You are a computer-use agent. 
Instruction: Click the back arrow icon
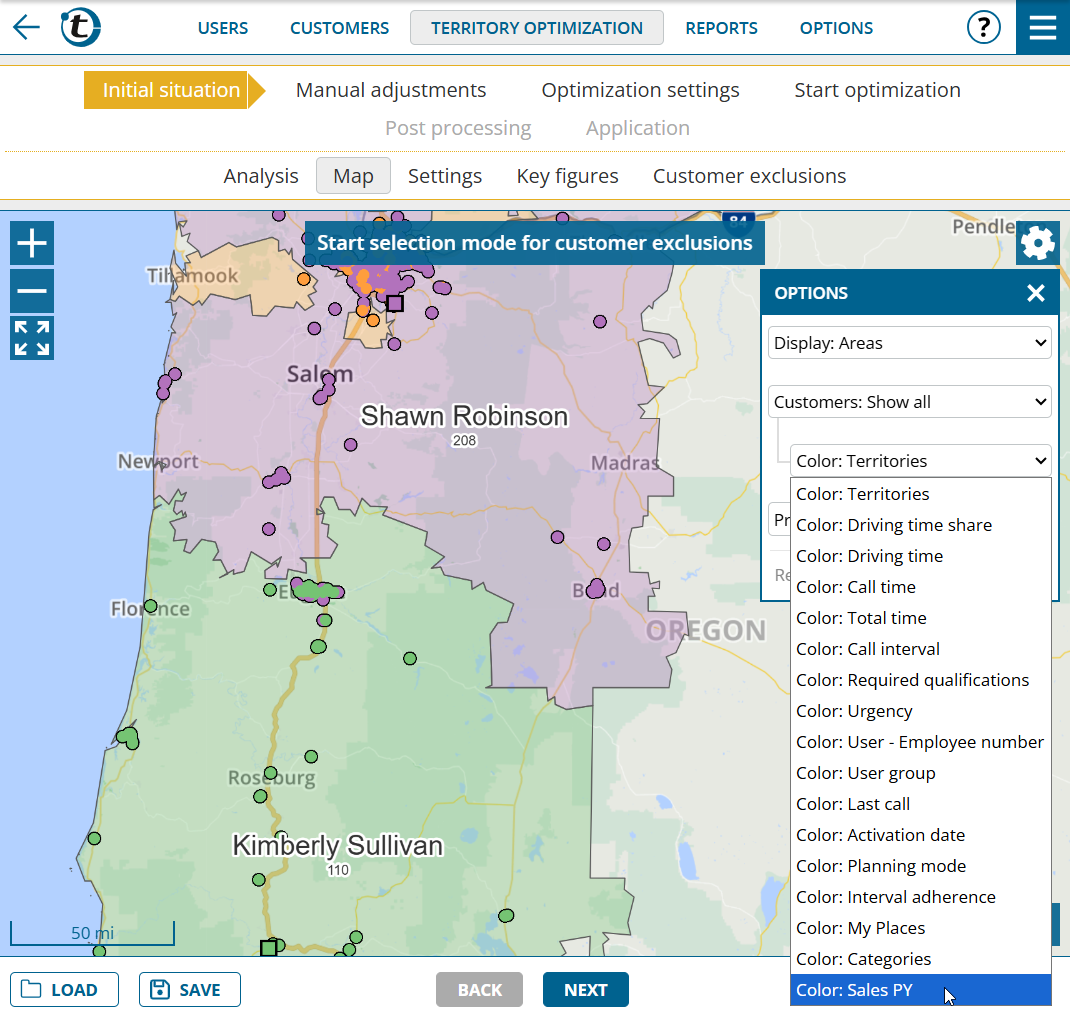tap(27, 27)
